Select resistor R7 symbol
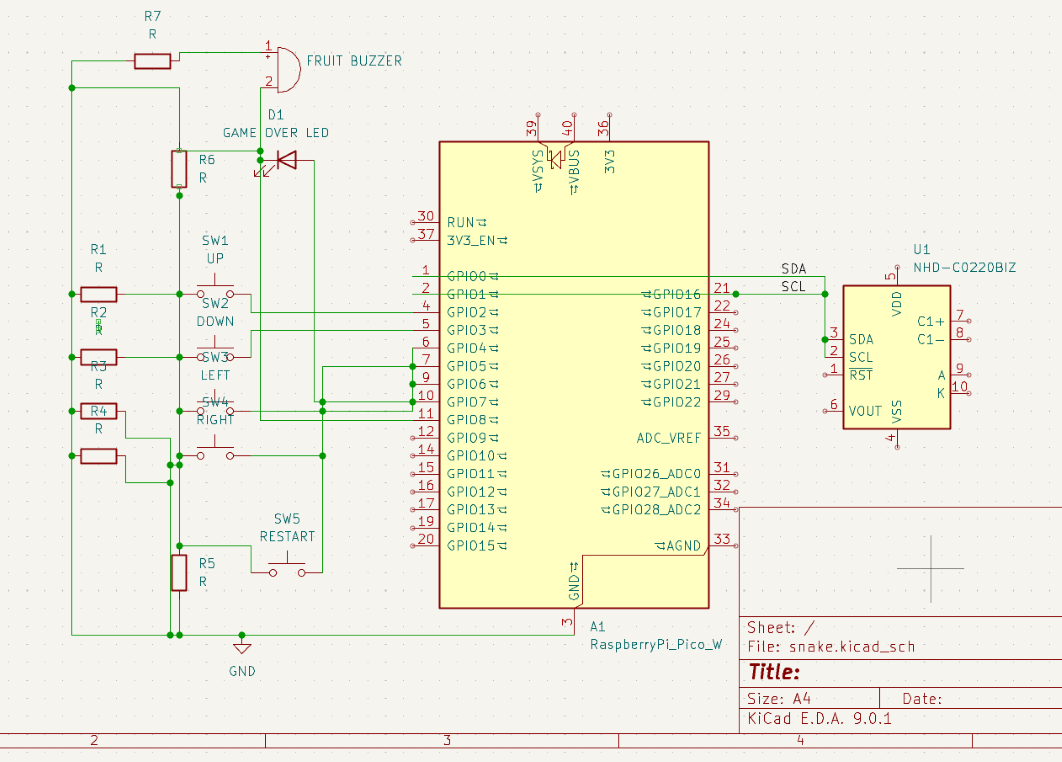The image size is (1062, 762). 152,61
